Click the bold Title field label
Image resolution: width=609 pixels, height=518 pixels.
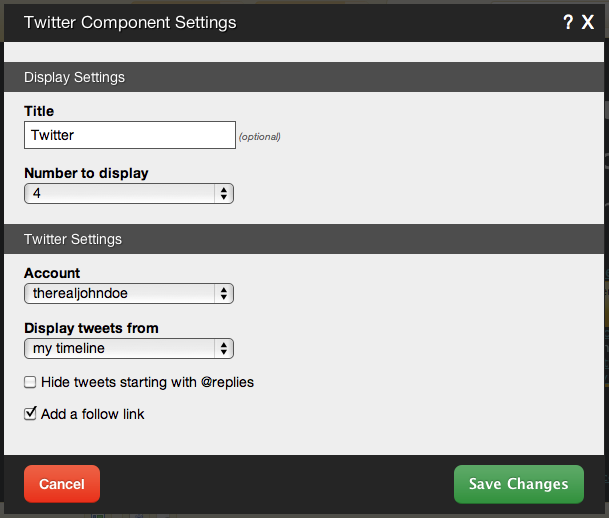click(39, 111)
